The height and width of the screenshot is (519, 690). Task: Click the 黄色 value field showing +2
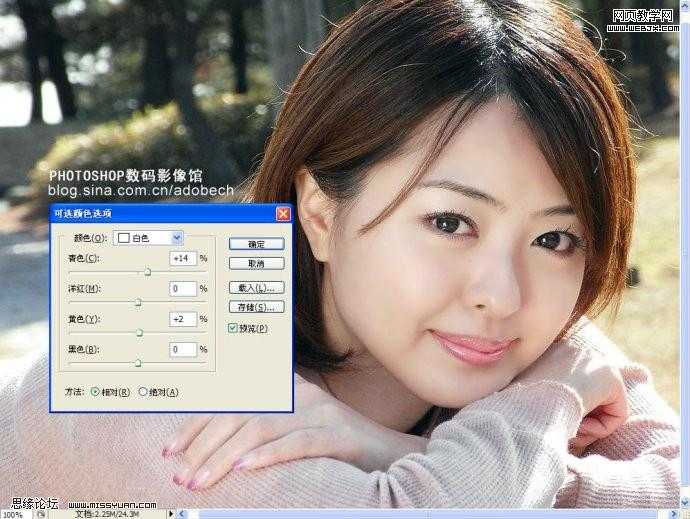[x=183, y=319]
